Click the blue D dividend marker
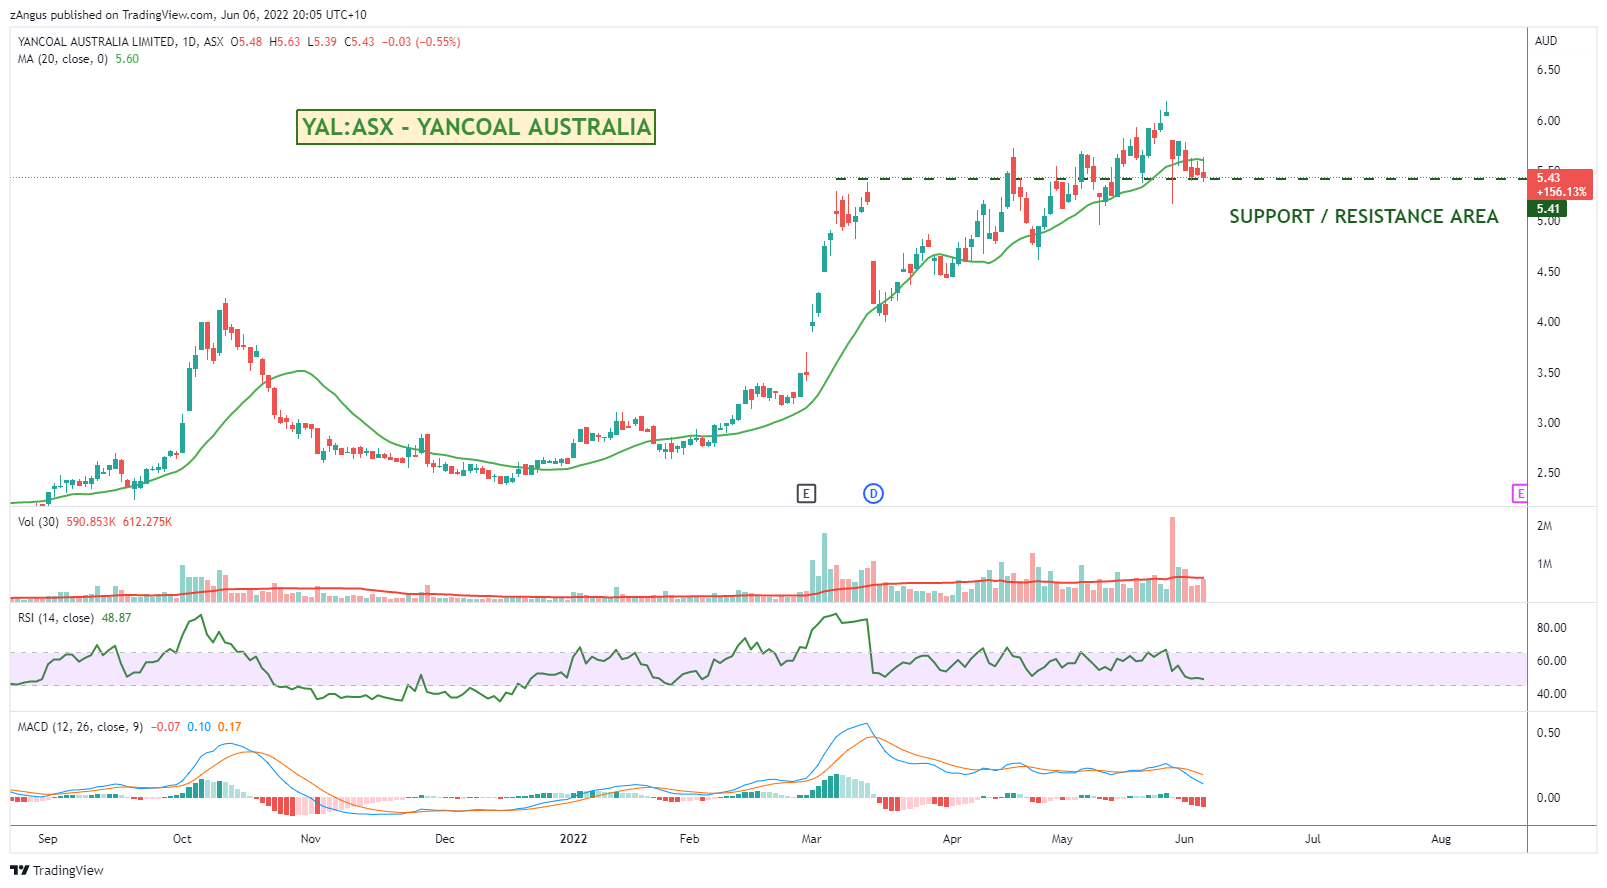Image resolution: width=1607 pixels, height=888 pixels. (873, 493)
